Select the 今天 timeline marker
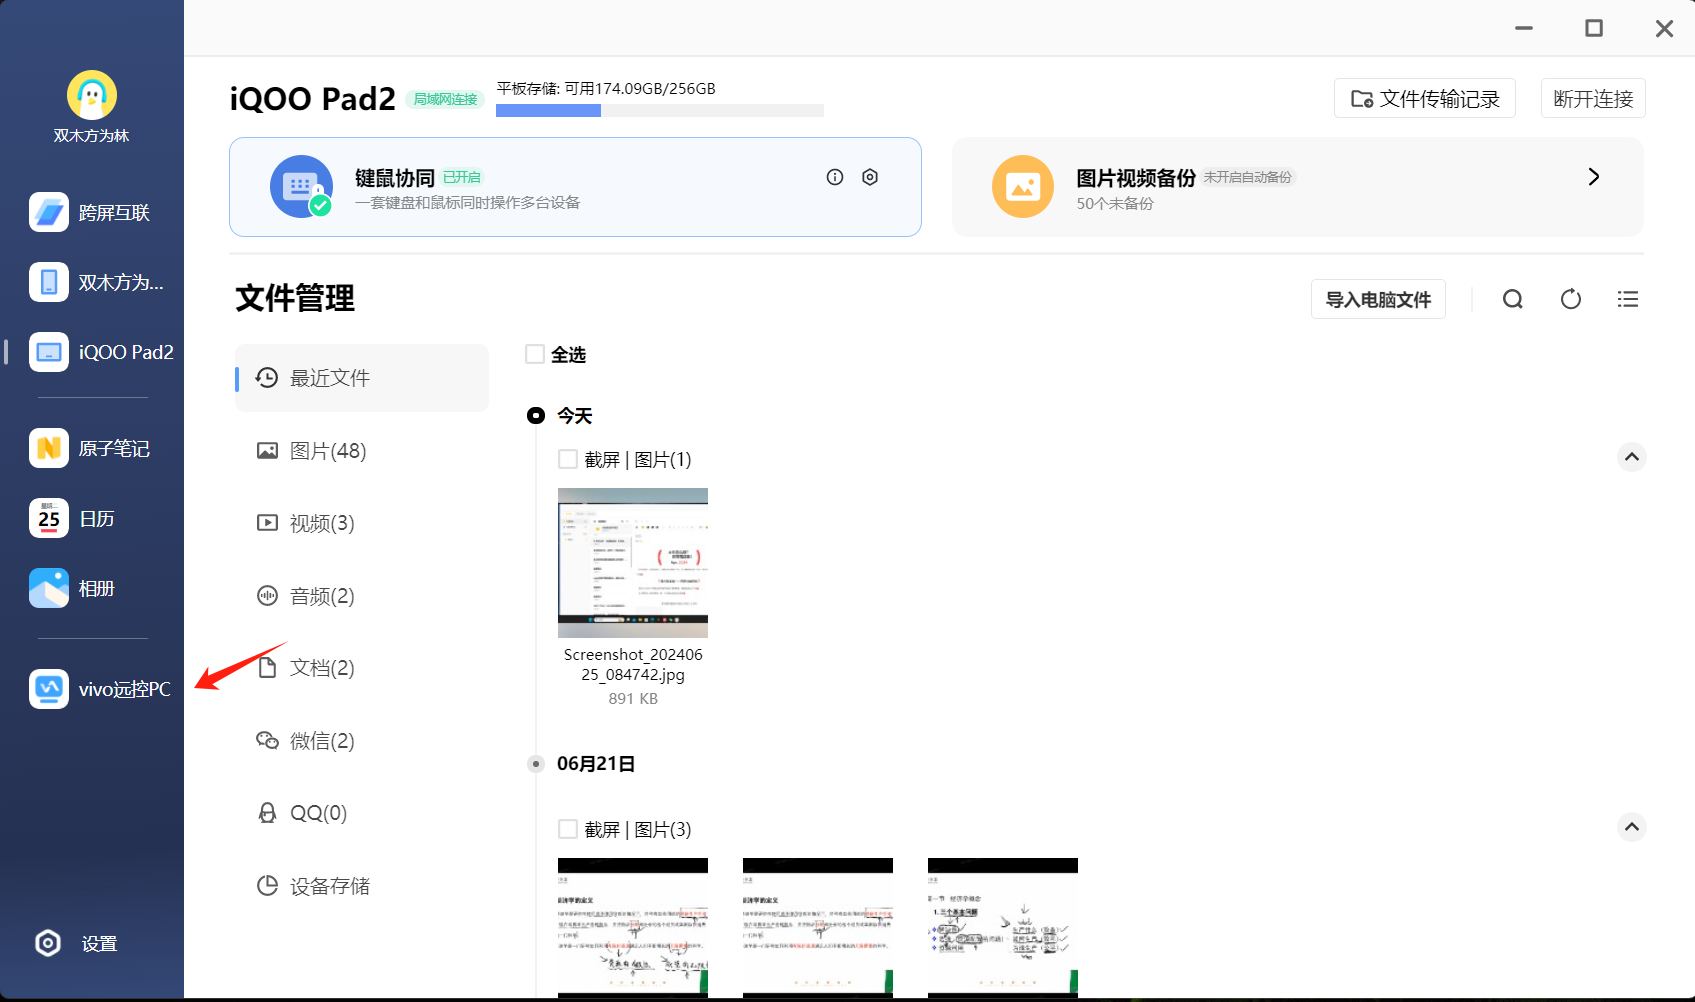Screen dimensions: 1695x1002 (536, 415)
